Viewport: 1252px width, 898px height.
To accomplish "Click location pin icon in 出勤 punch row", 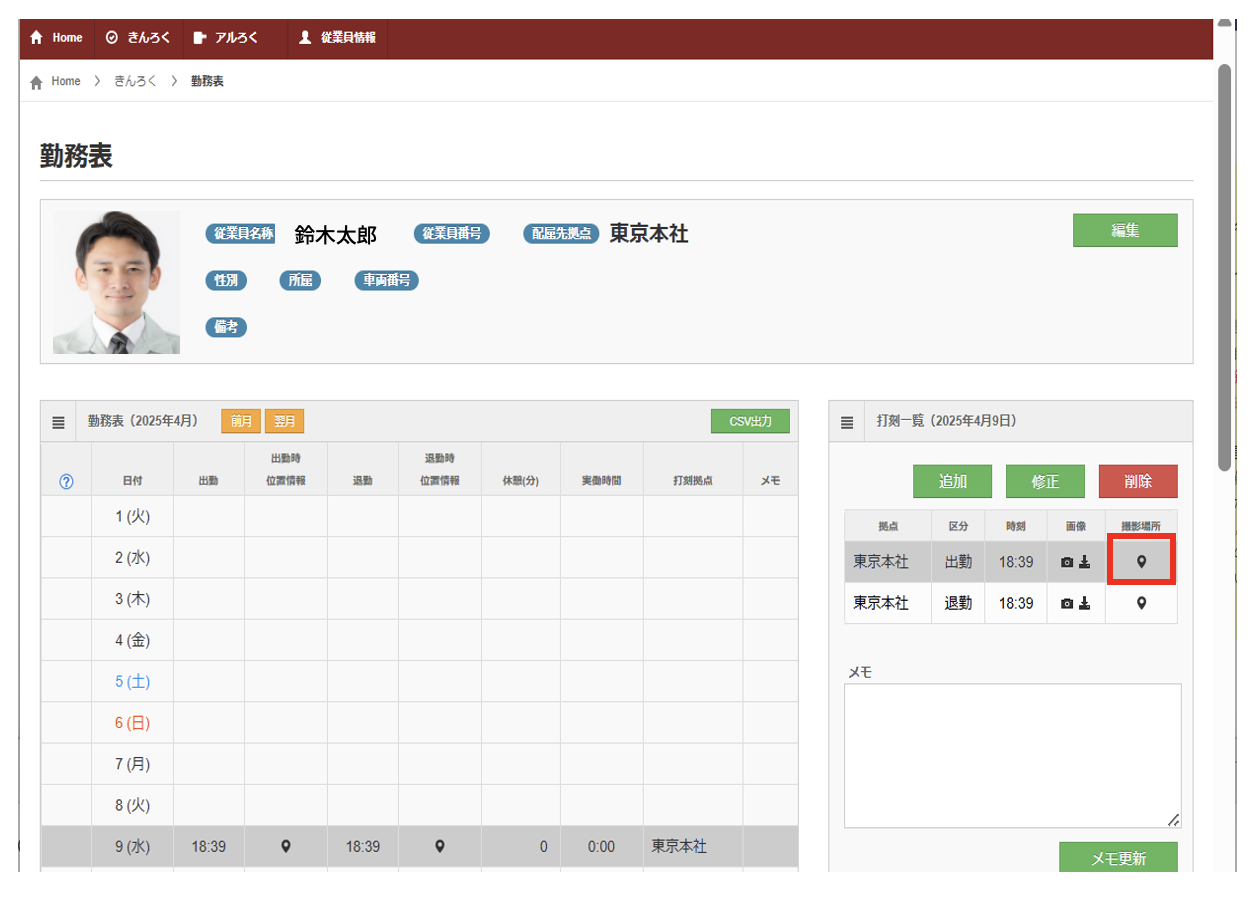I will click(1141, 562).
